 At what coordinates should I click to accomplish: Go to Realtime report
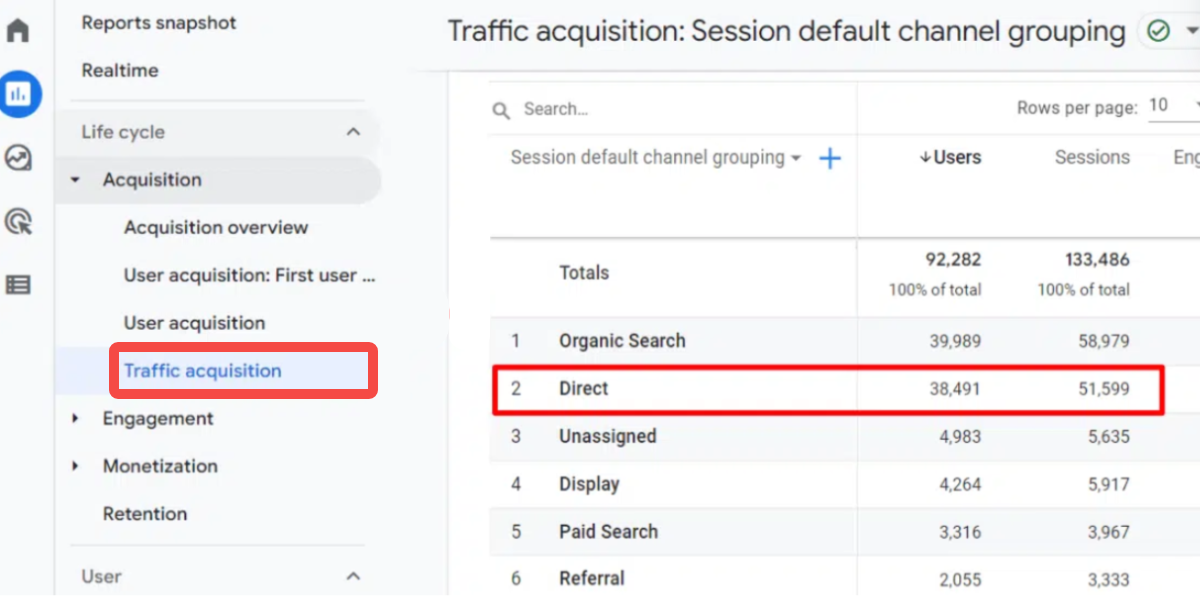coord(120,71)
